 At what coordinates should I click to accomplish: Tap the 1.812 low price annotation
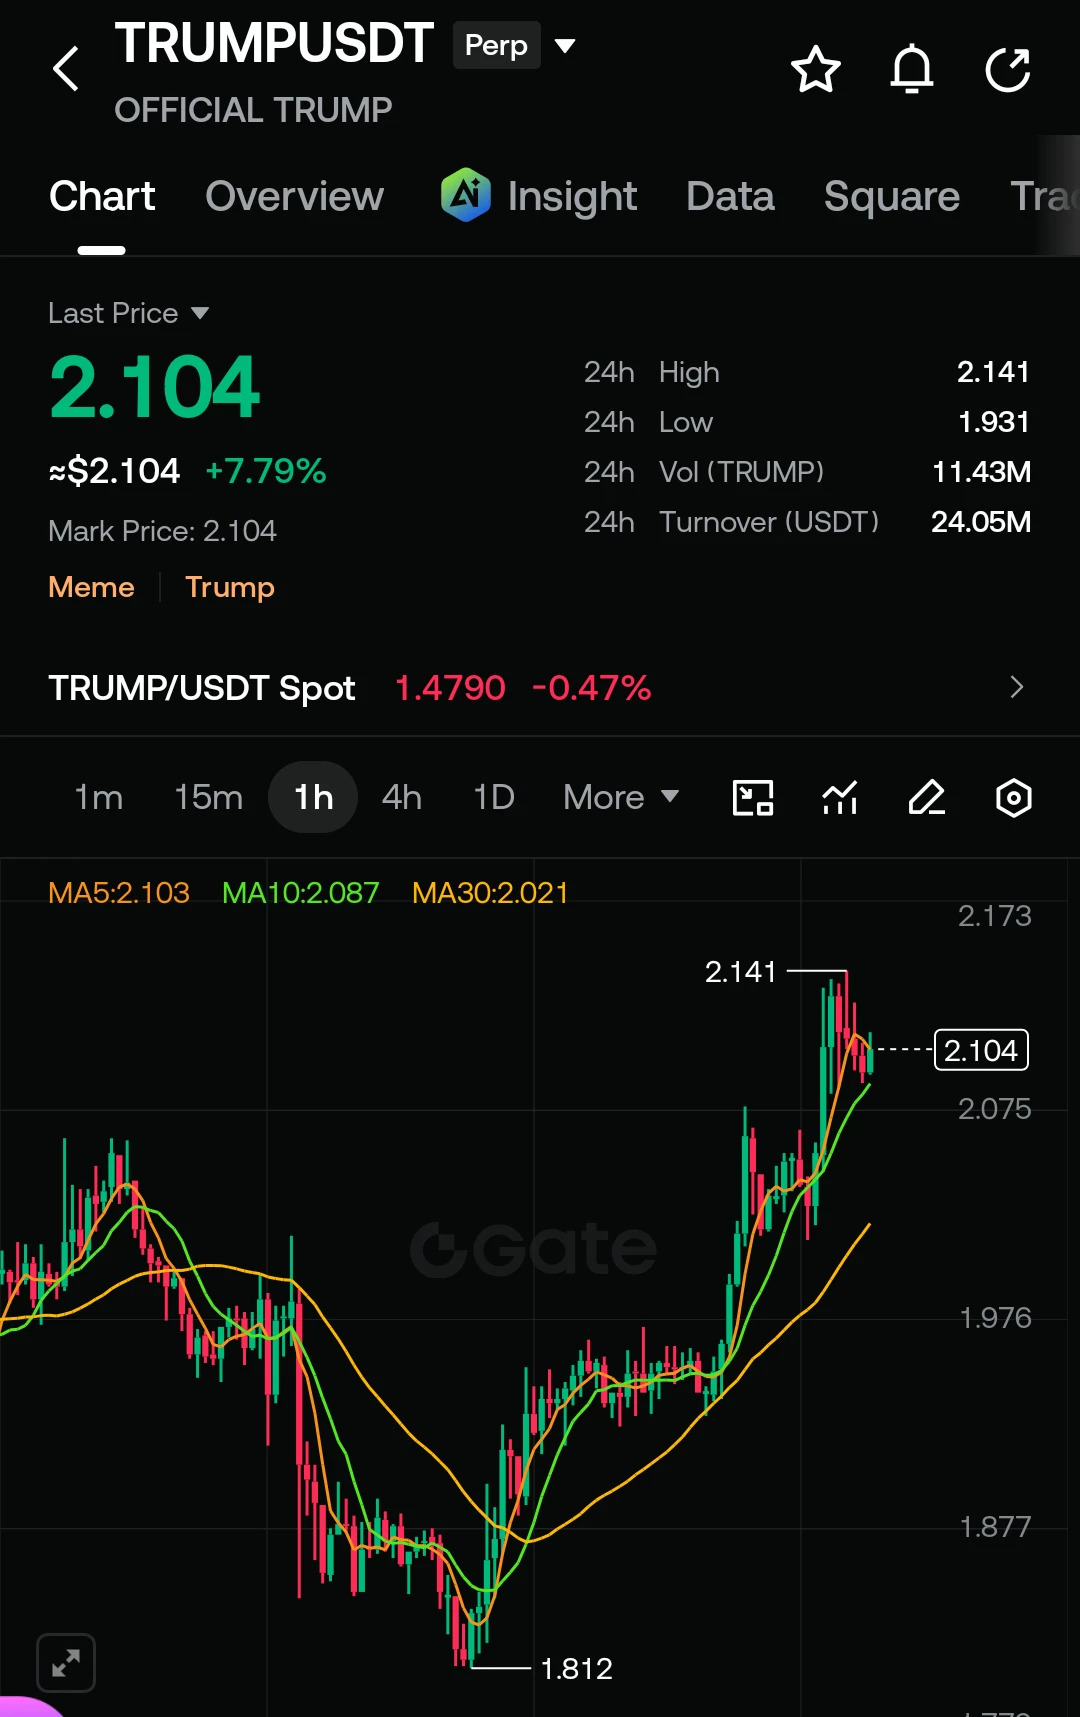[x=576, y=1668]
